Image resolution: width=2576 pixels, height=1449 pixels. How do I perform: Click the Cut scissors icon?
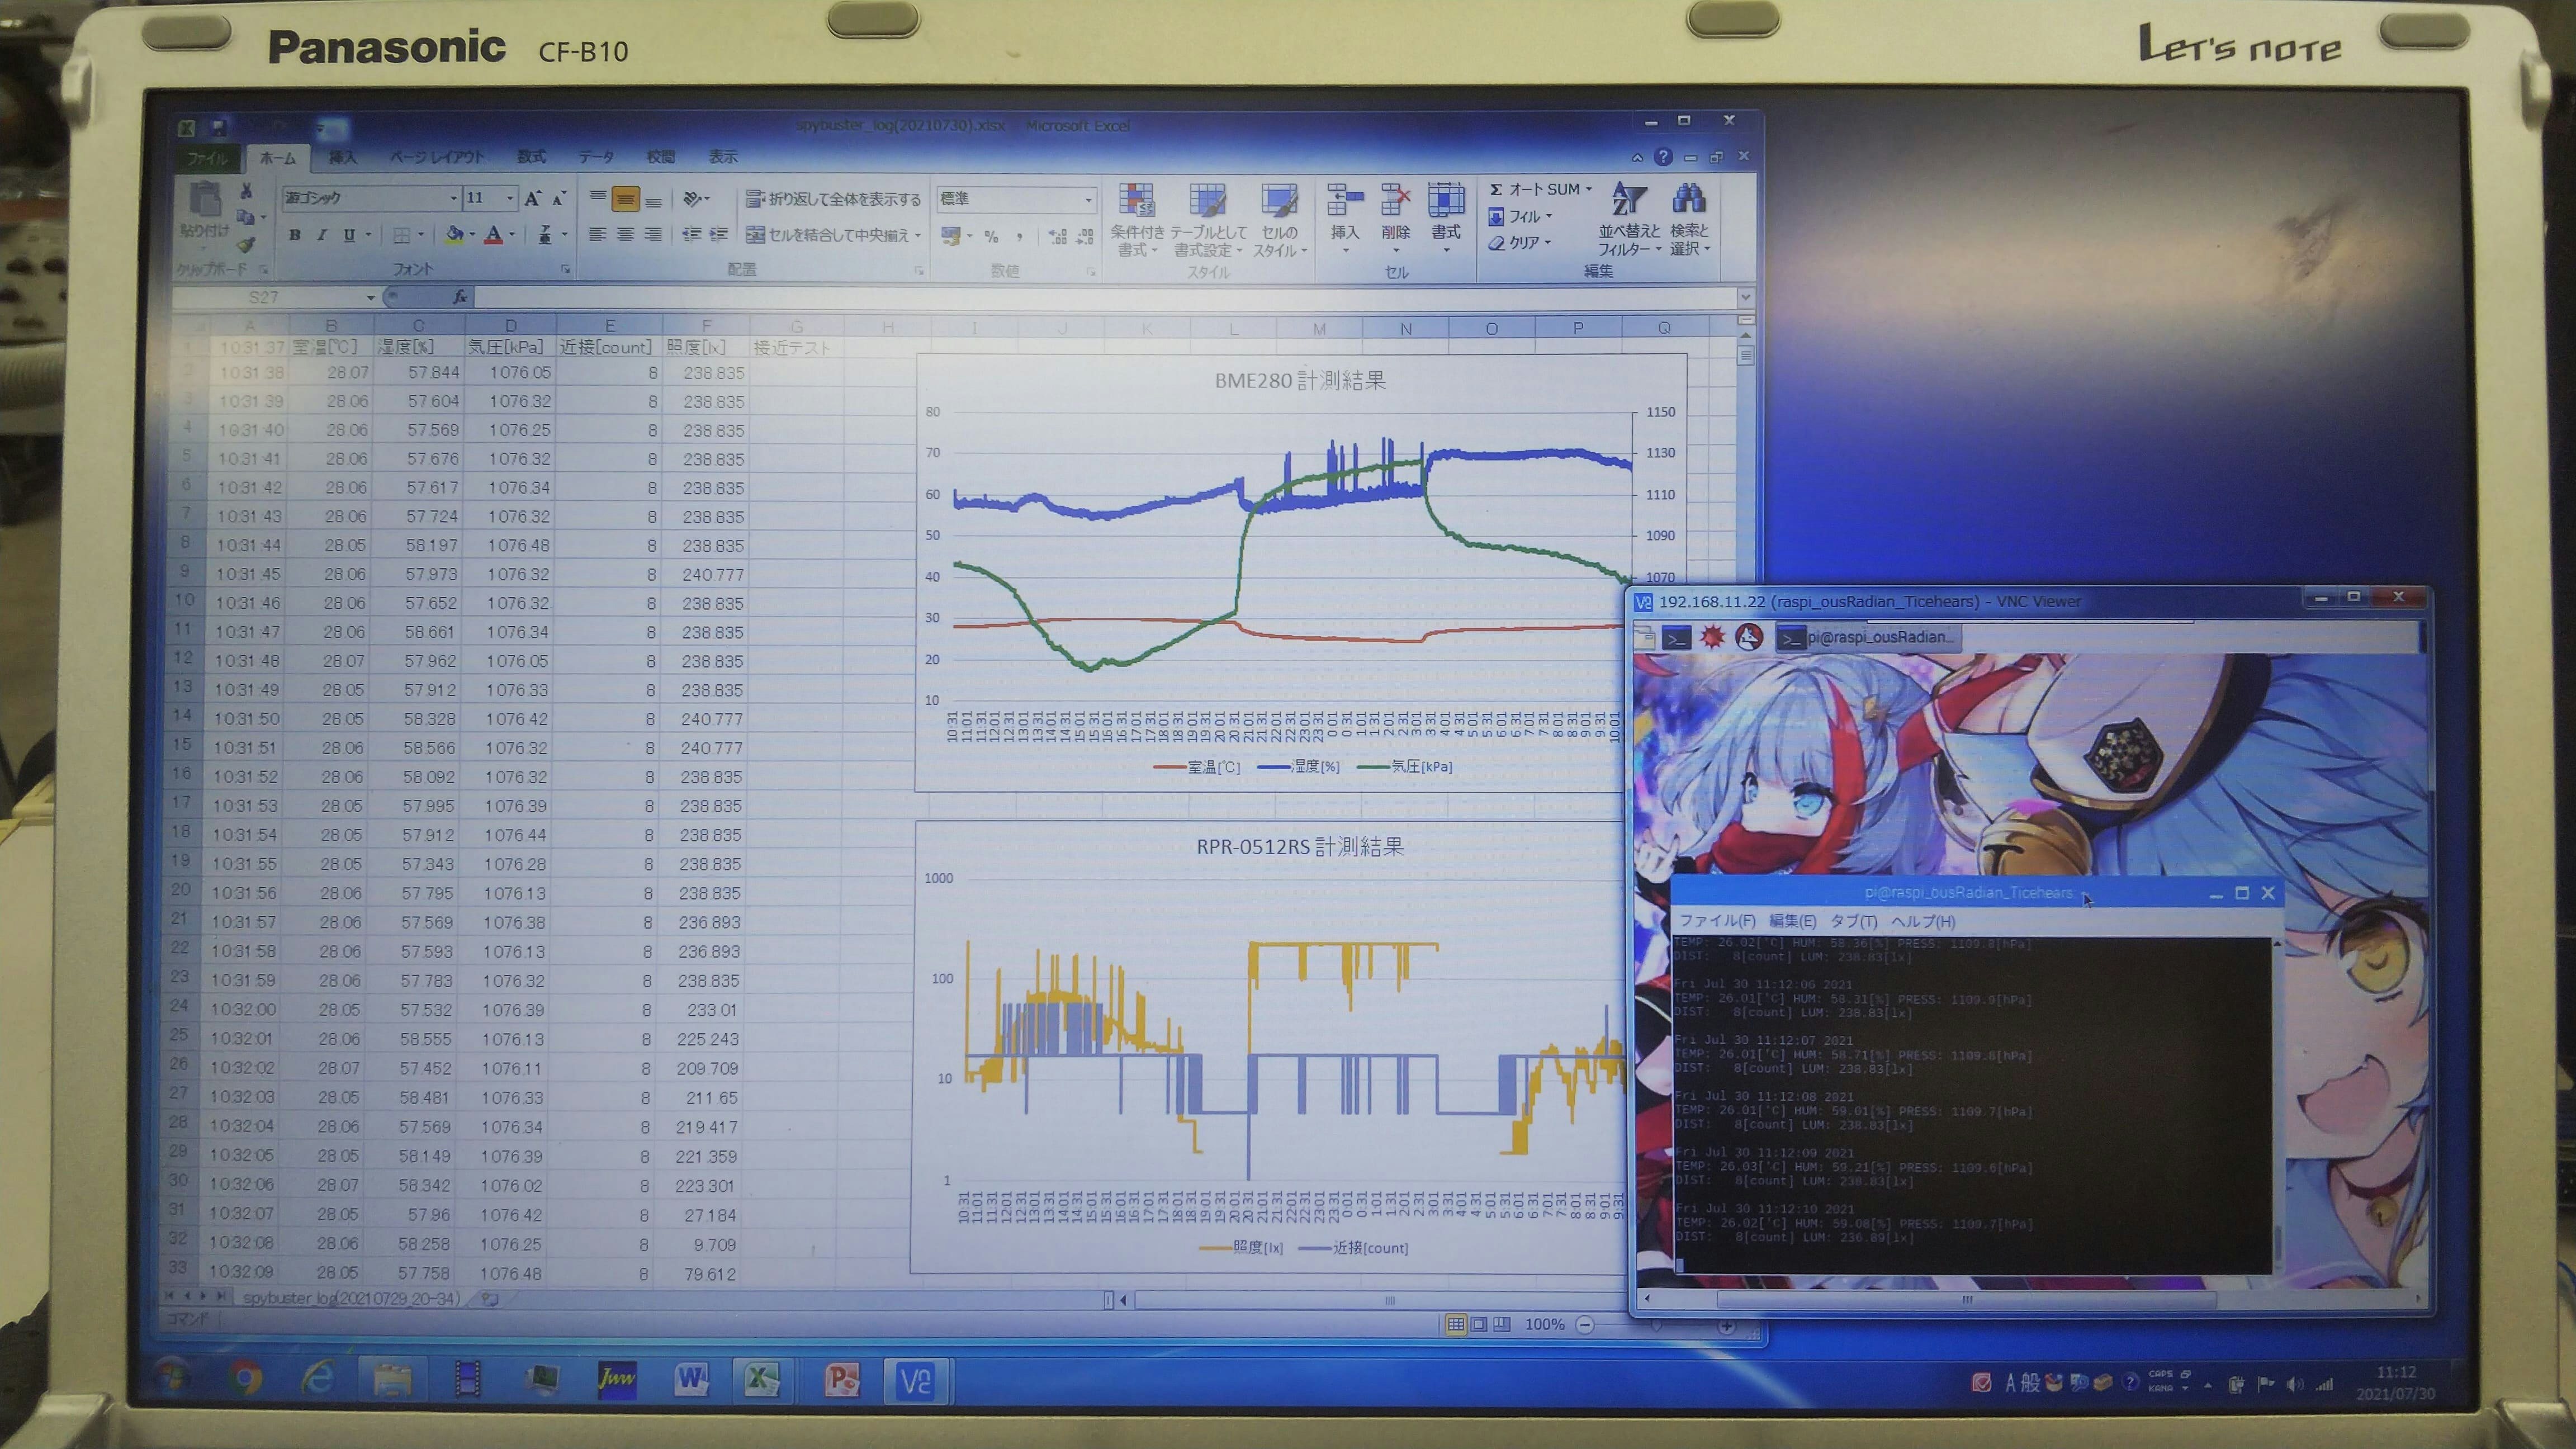point(246,190)
